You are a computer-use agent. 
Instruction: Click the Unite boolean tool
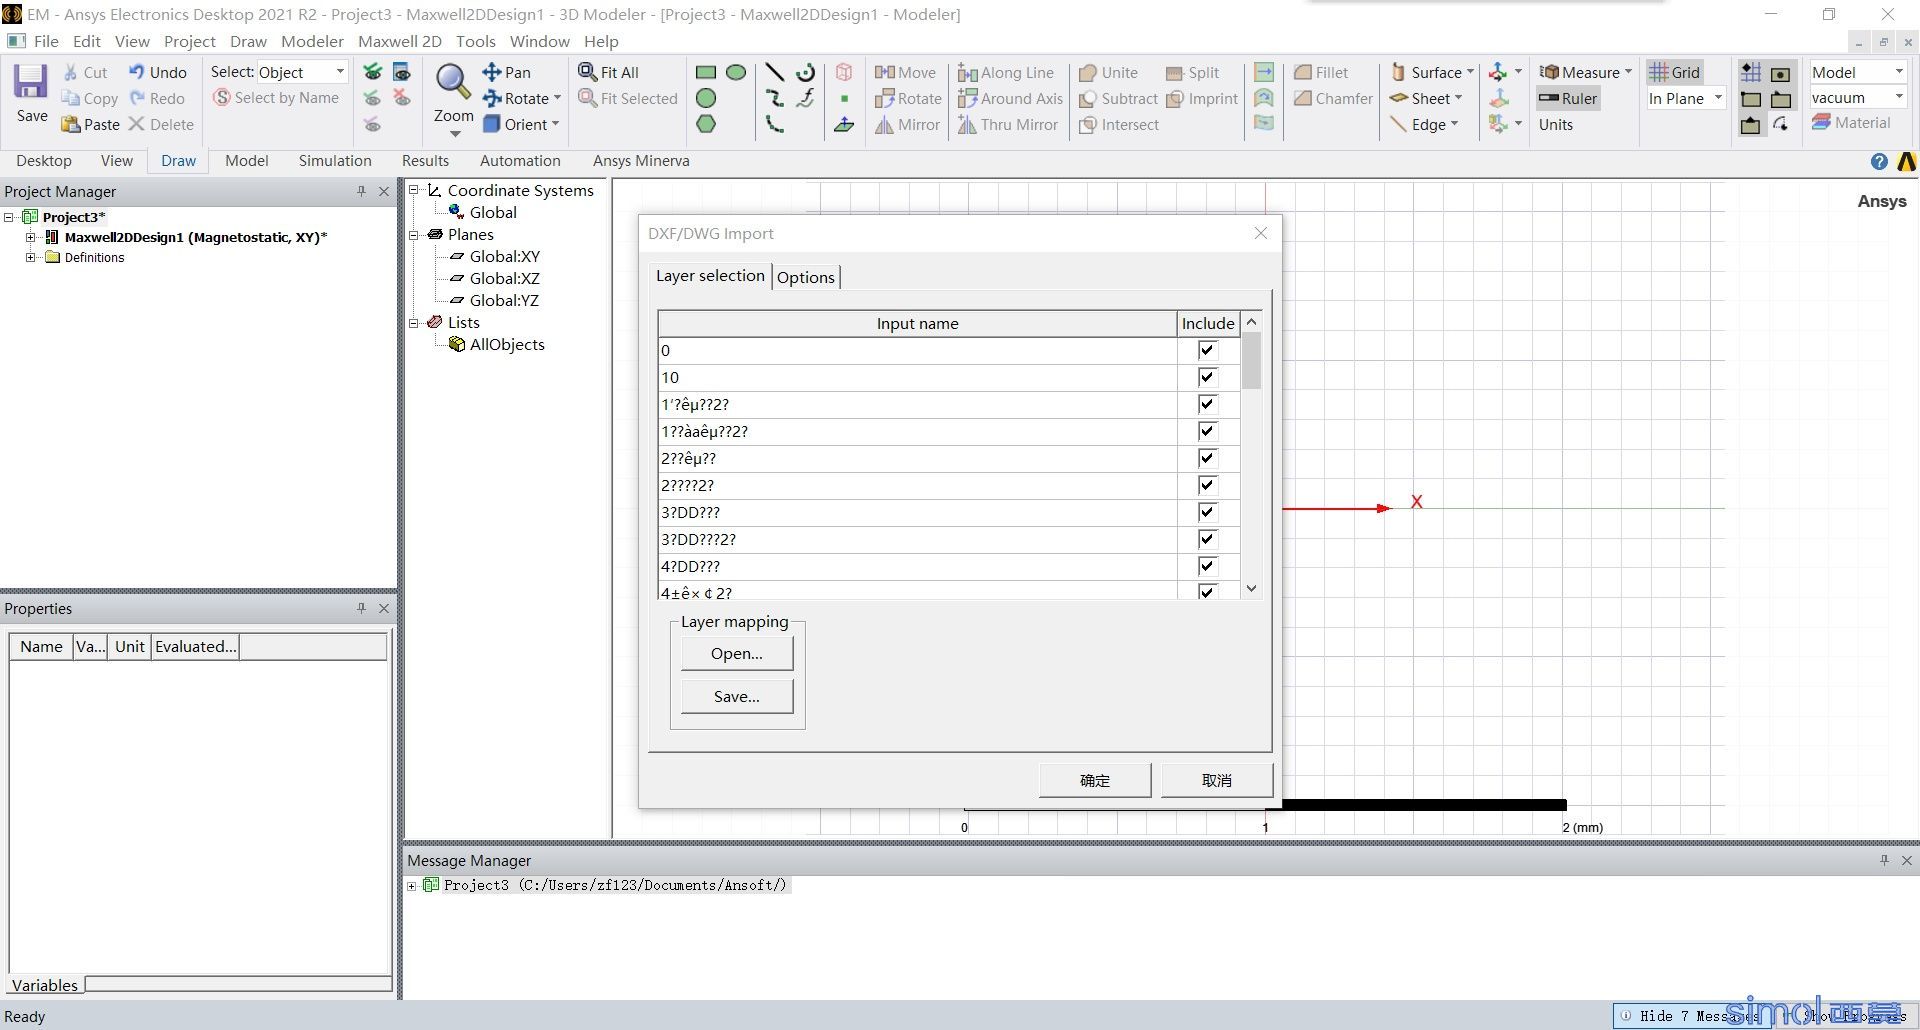[x=1108, y=72]
